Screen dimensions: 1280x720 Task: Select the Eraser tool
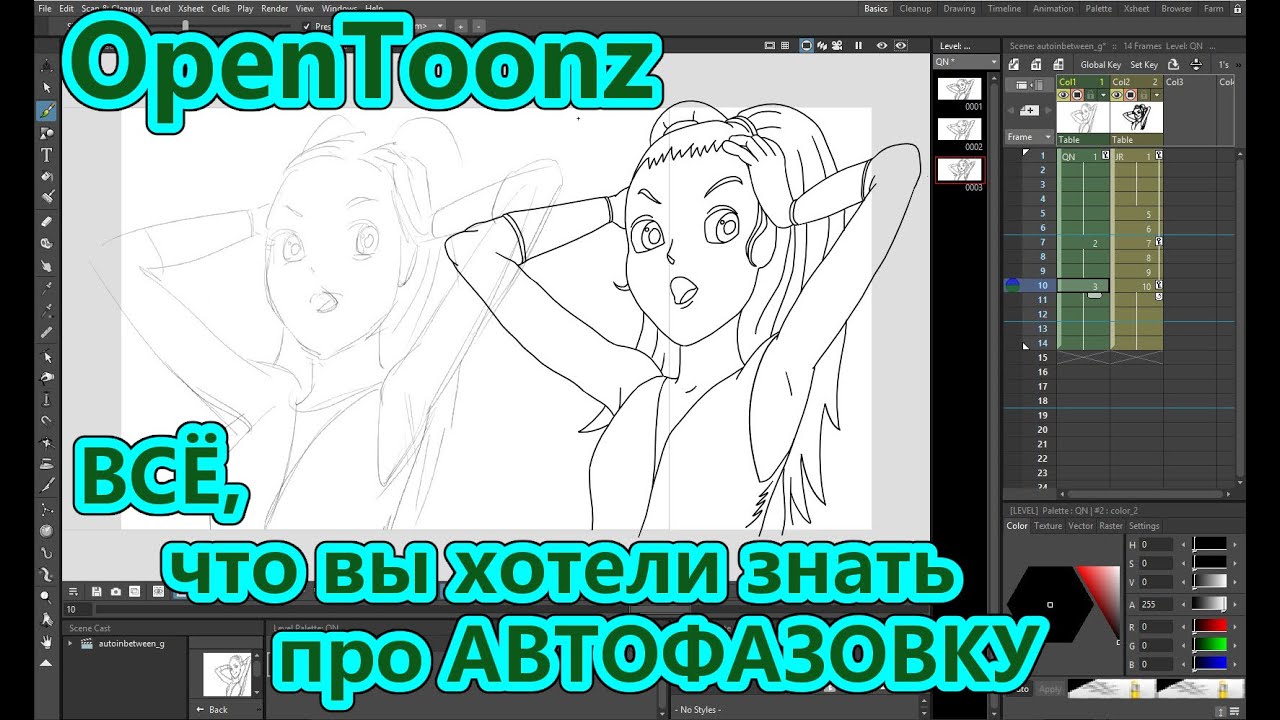click(x=46, y=222)
